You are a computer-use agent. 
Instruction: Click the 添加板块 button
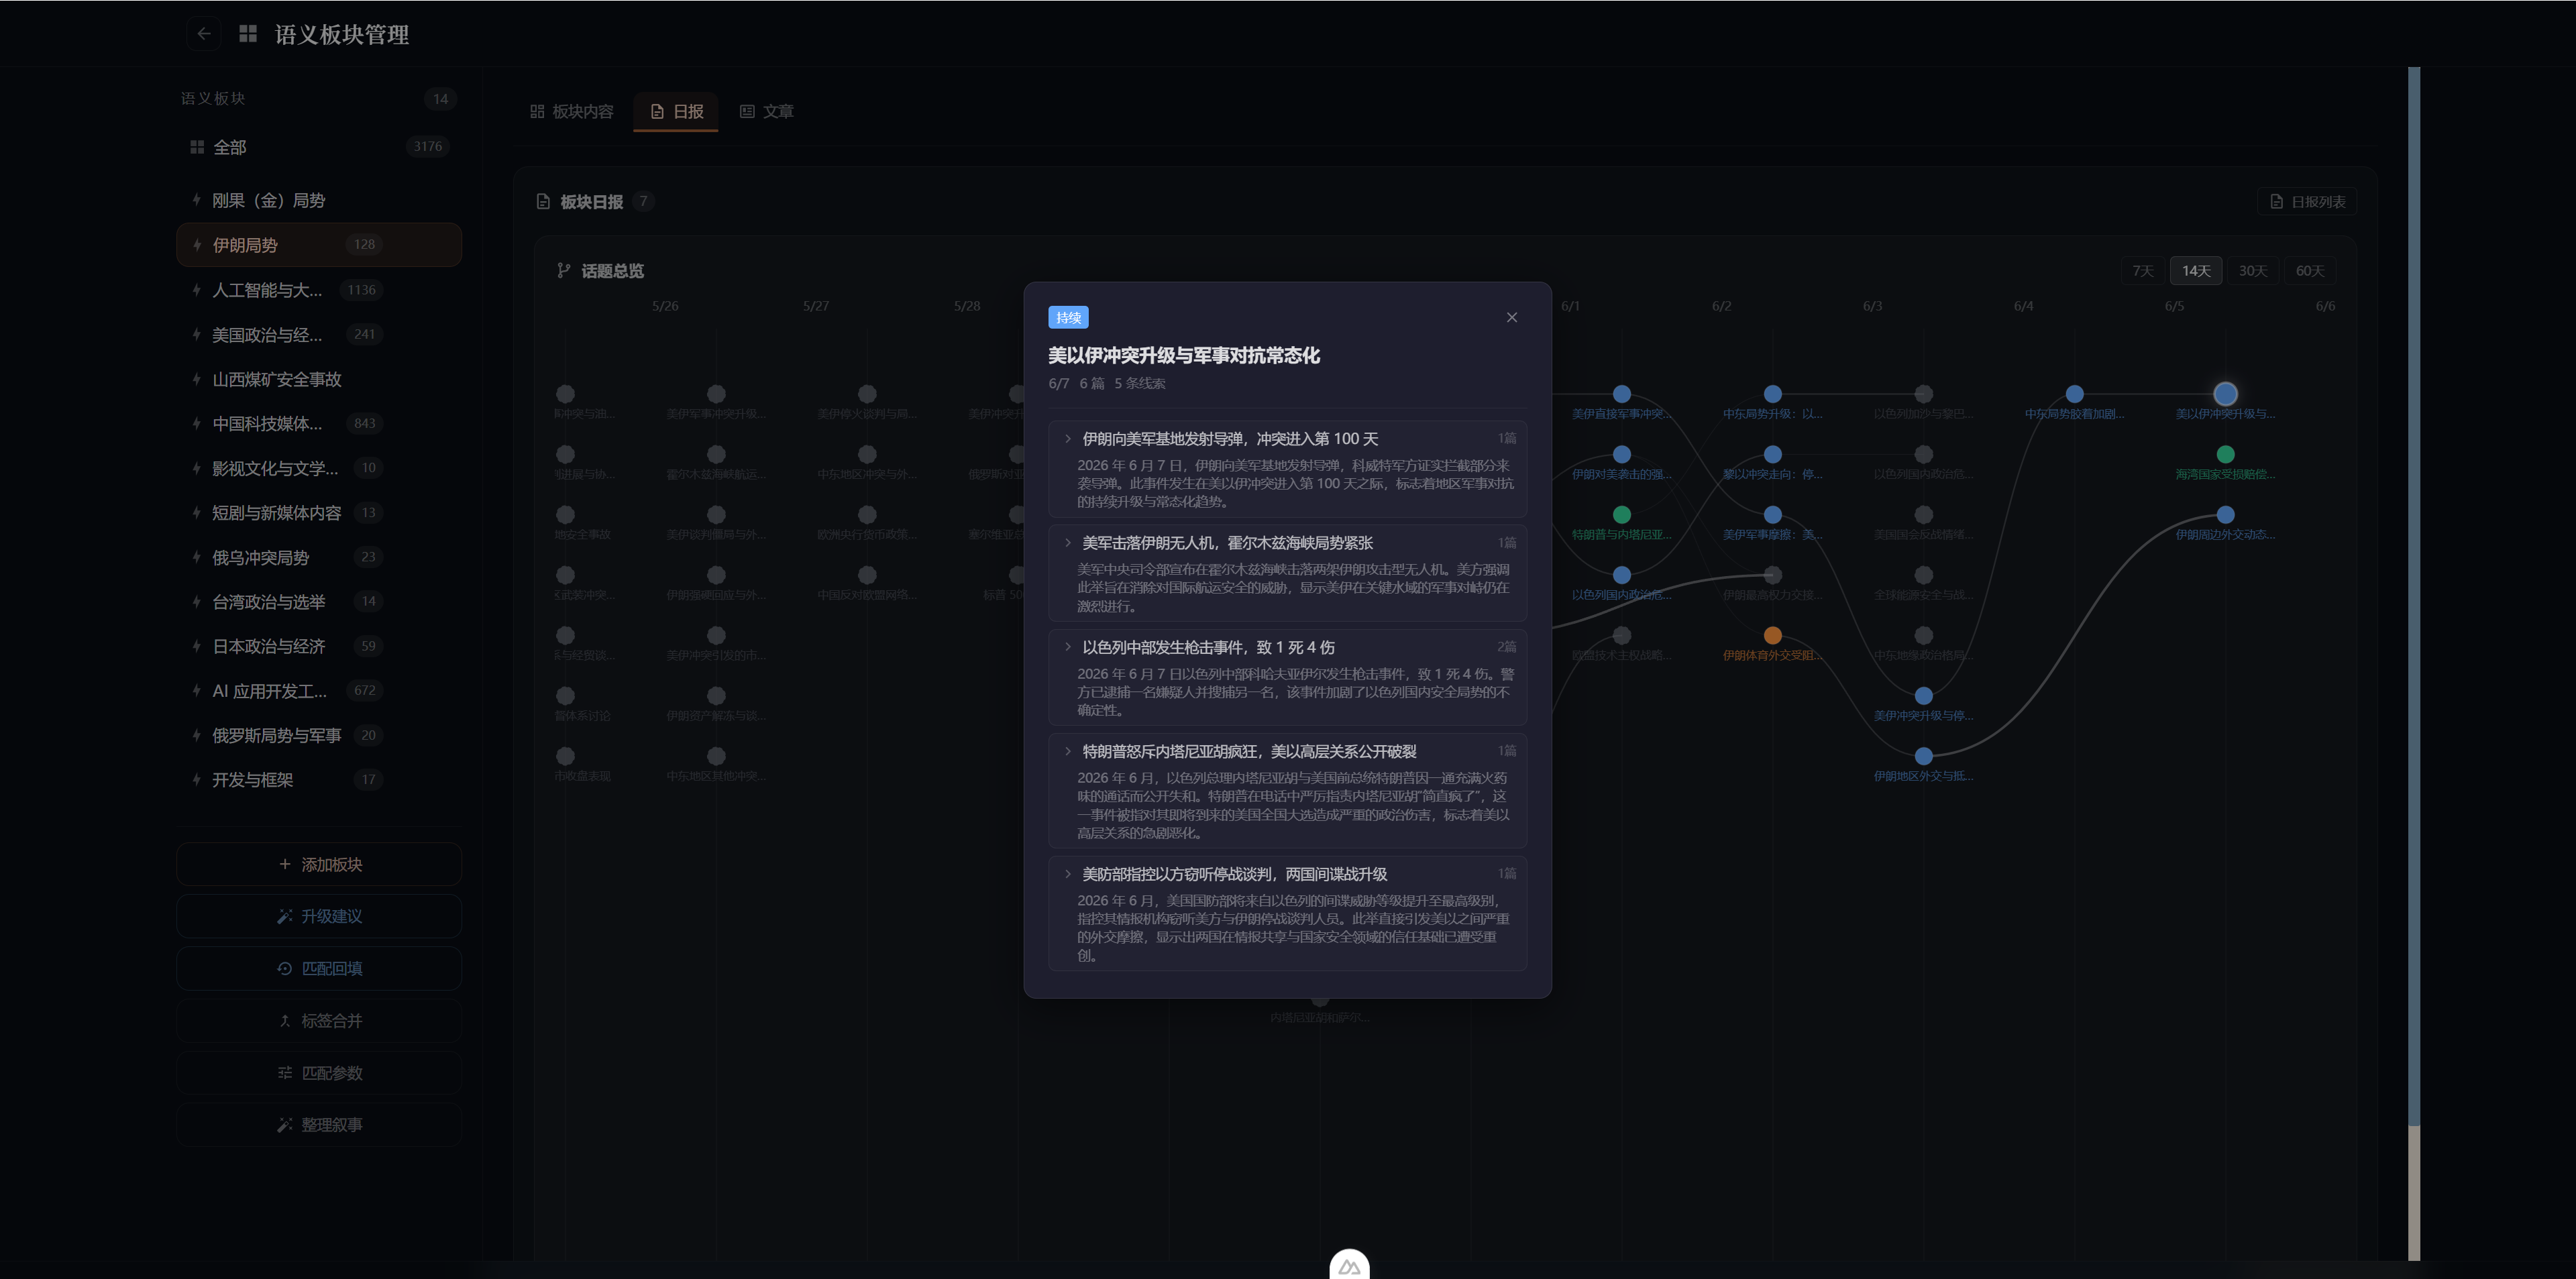(319, 864)
